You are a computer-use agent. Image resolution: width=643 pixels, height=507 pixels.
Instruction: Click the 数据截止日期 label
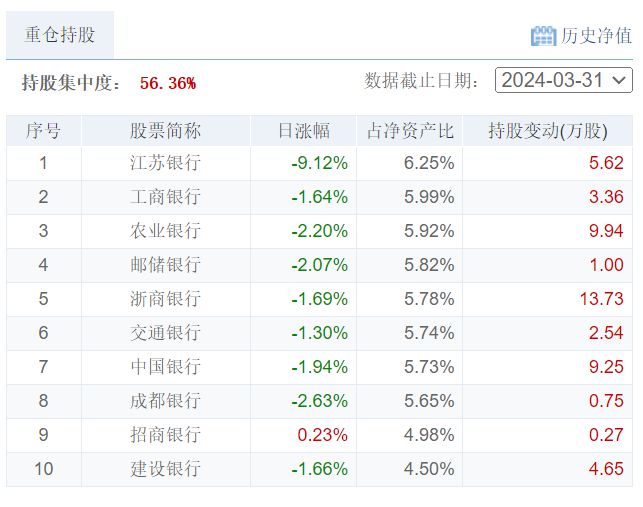point(422,81)
